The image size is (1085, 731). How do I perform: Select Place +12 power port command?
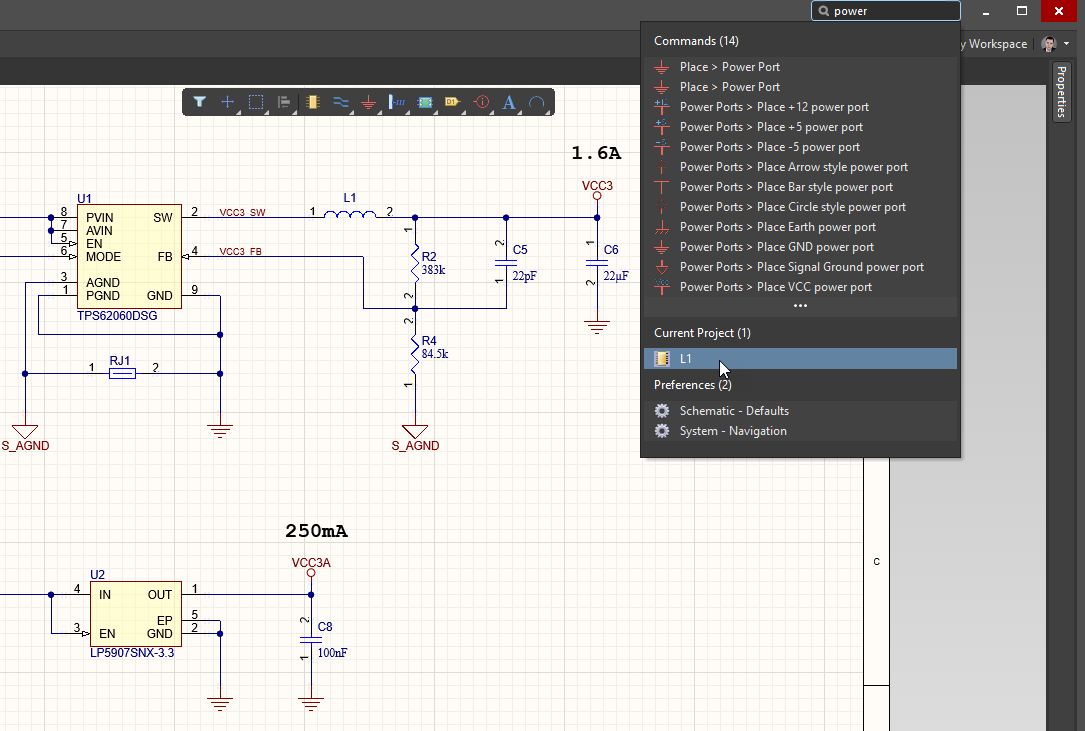click(774, 107)
